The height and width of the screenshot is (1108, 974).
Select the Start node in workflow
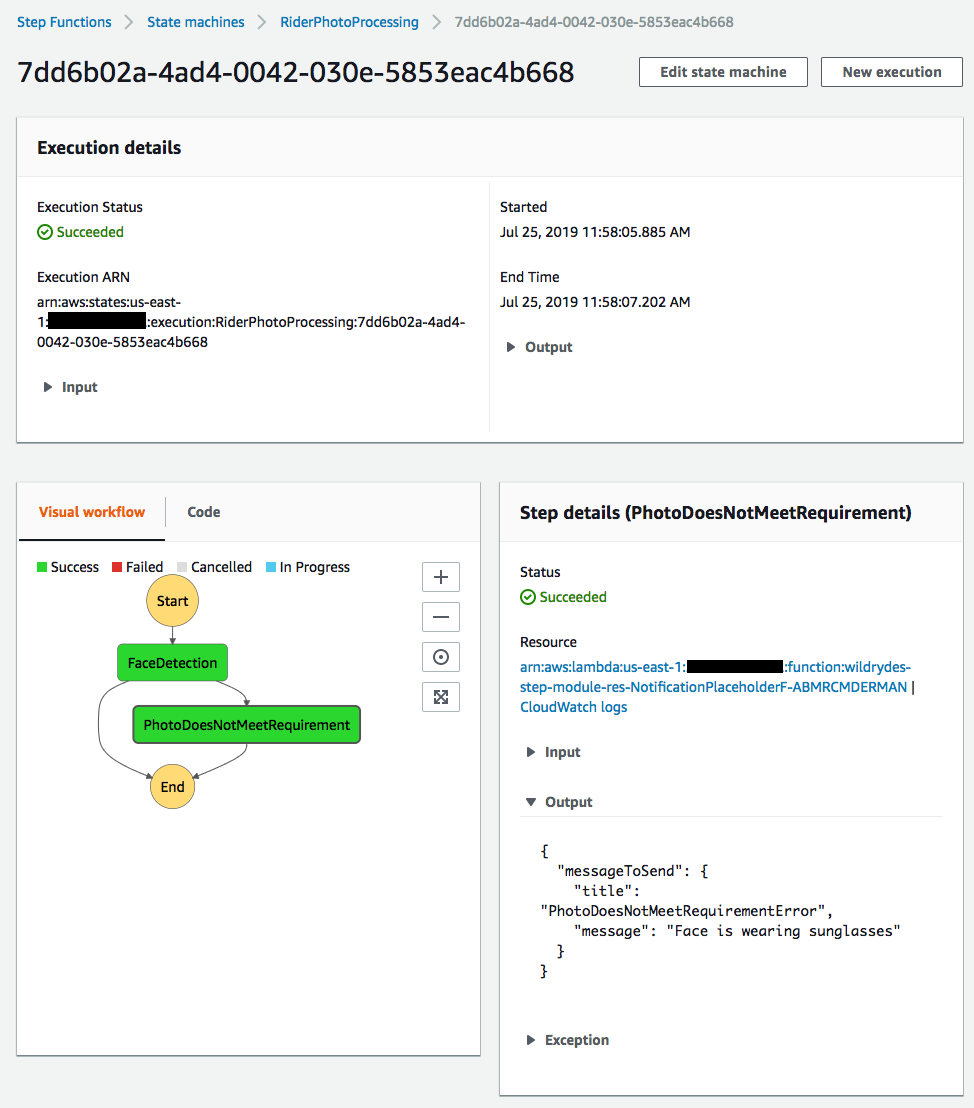(x=172, y=601)
